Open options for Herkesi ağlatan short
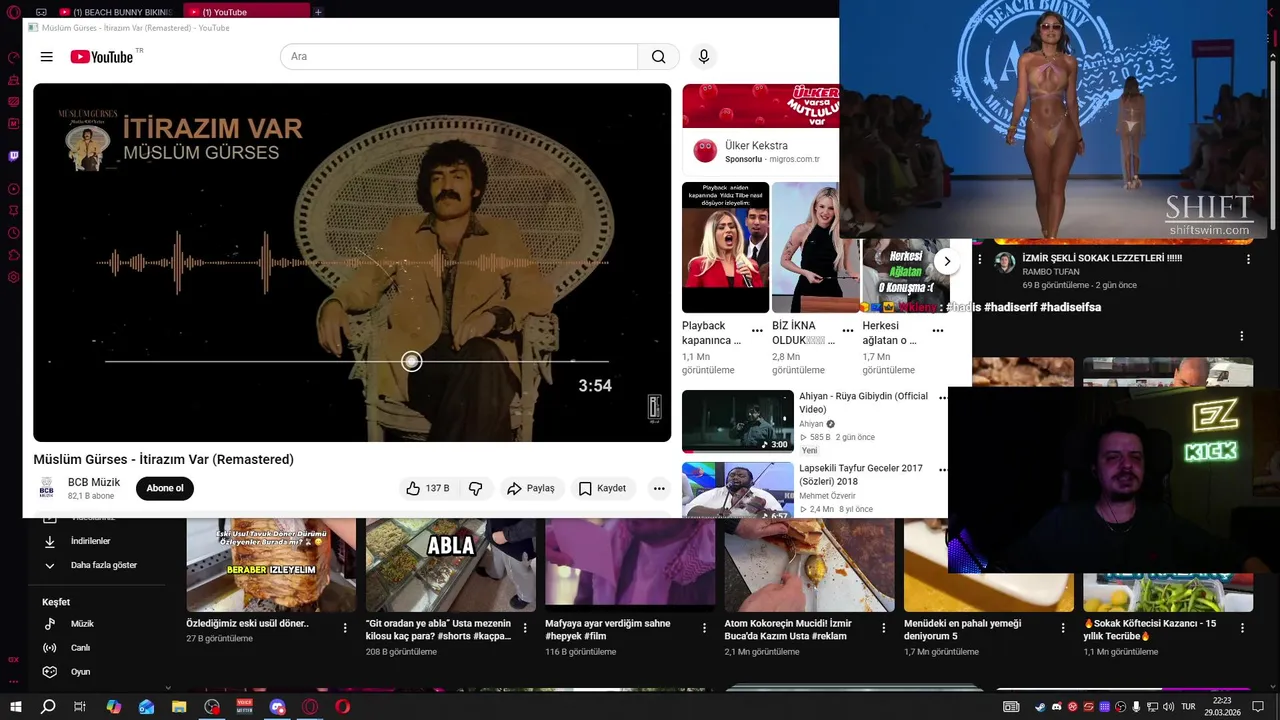1280x720 pixels. [938, 330]
